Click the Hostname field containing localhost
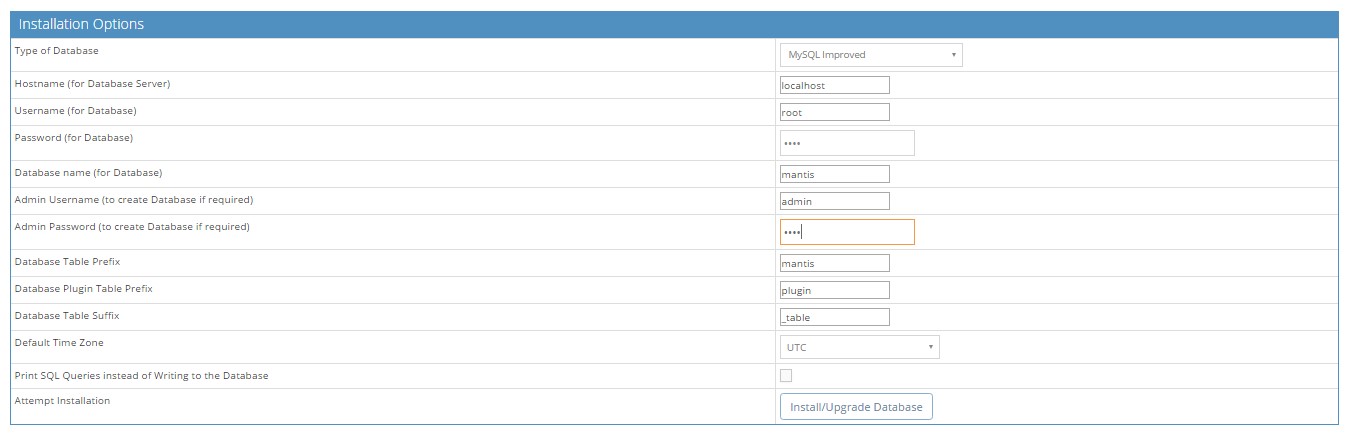 tap(834, 86)
